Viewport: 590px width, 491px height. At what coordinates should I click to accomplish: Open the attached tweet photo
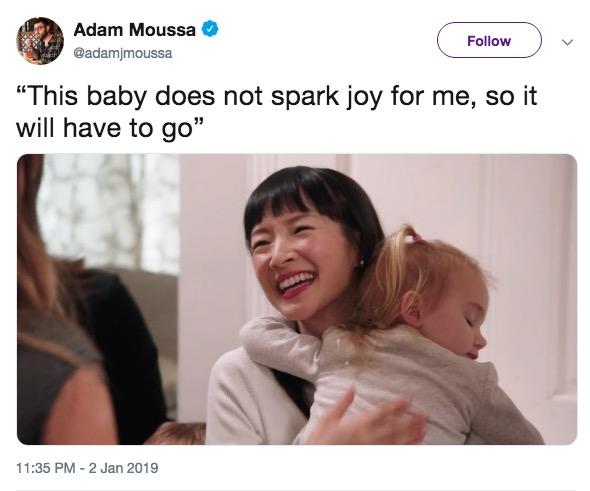[297, 299]
